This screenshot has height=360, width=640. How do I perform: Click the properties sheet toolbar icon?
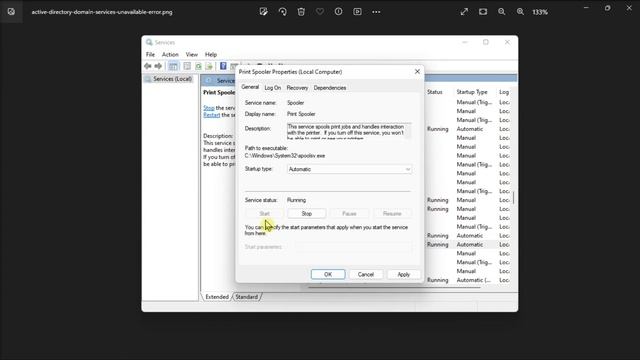pyautogui.click(x=187, y=66)
